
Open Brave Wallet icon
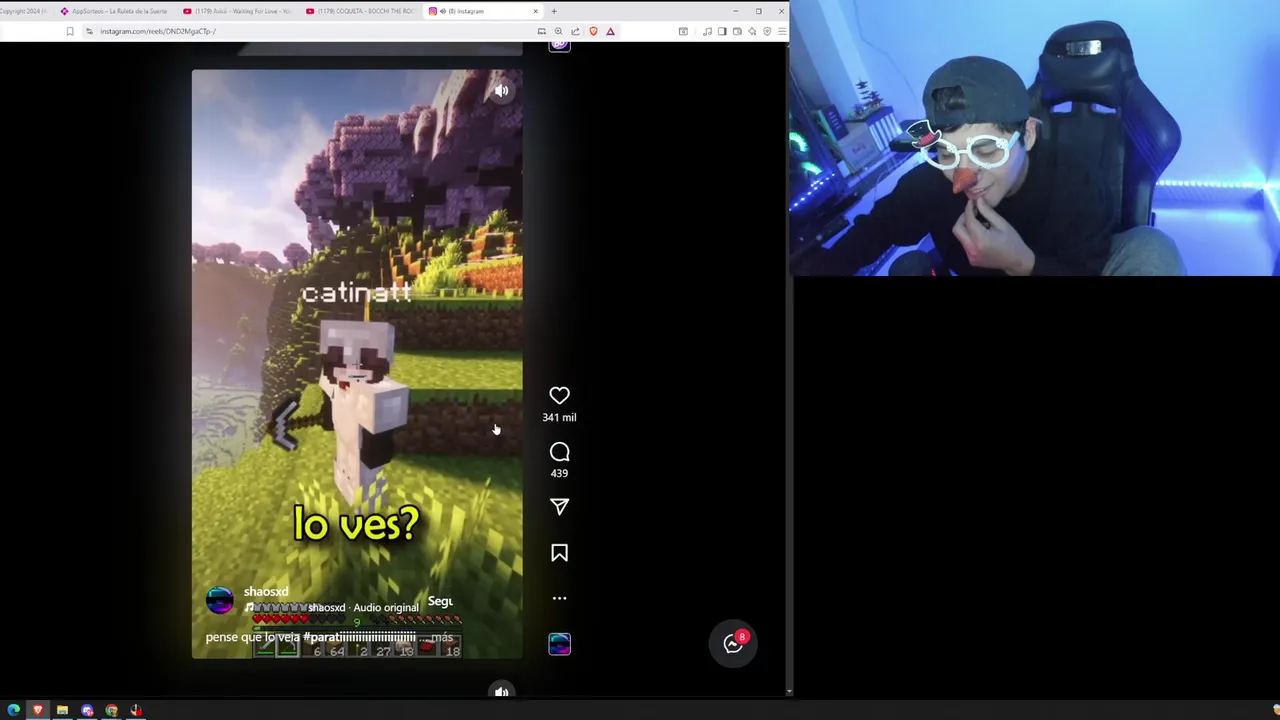737,31
